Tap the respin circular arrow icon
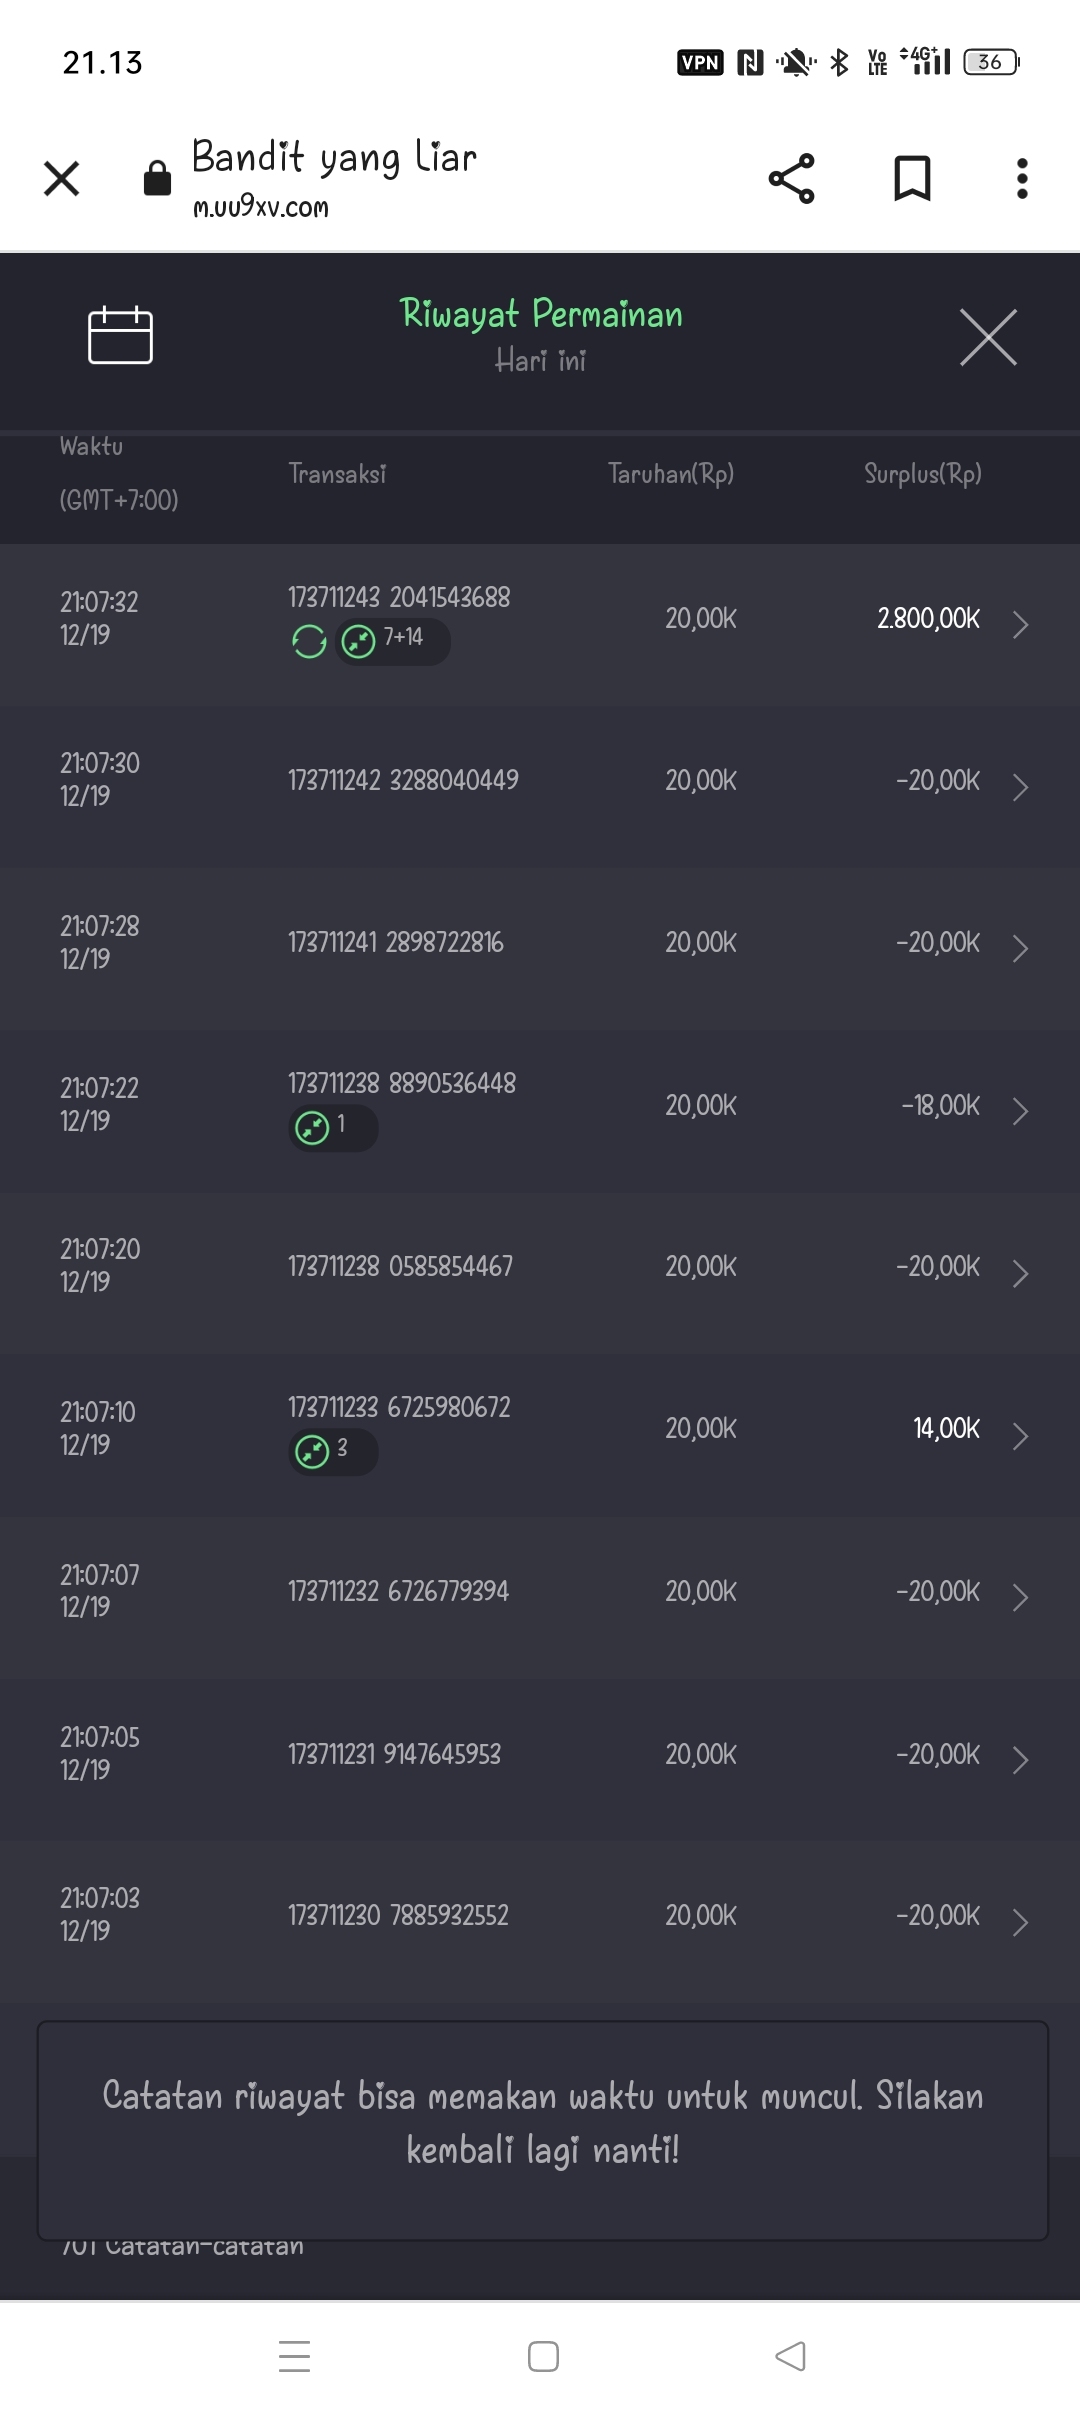 point(309,641)
